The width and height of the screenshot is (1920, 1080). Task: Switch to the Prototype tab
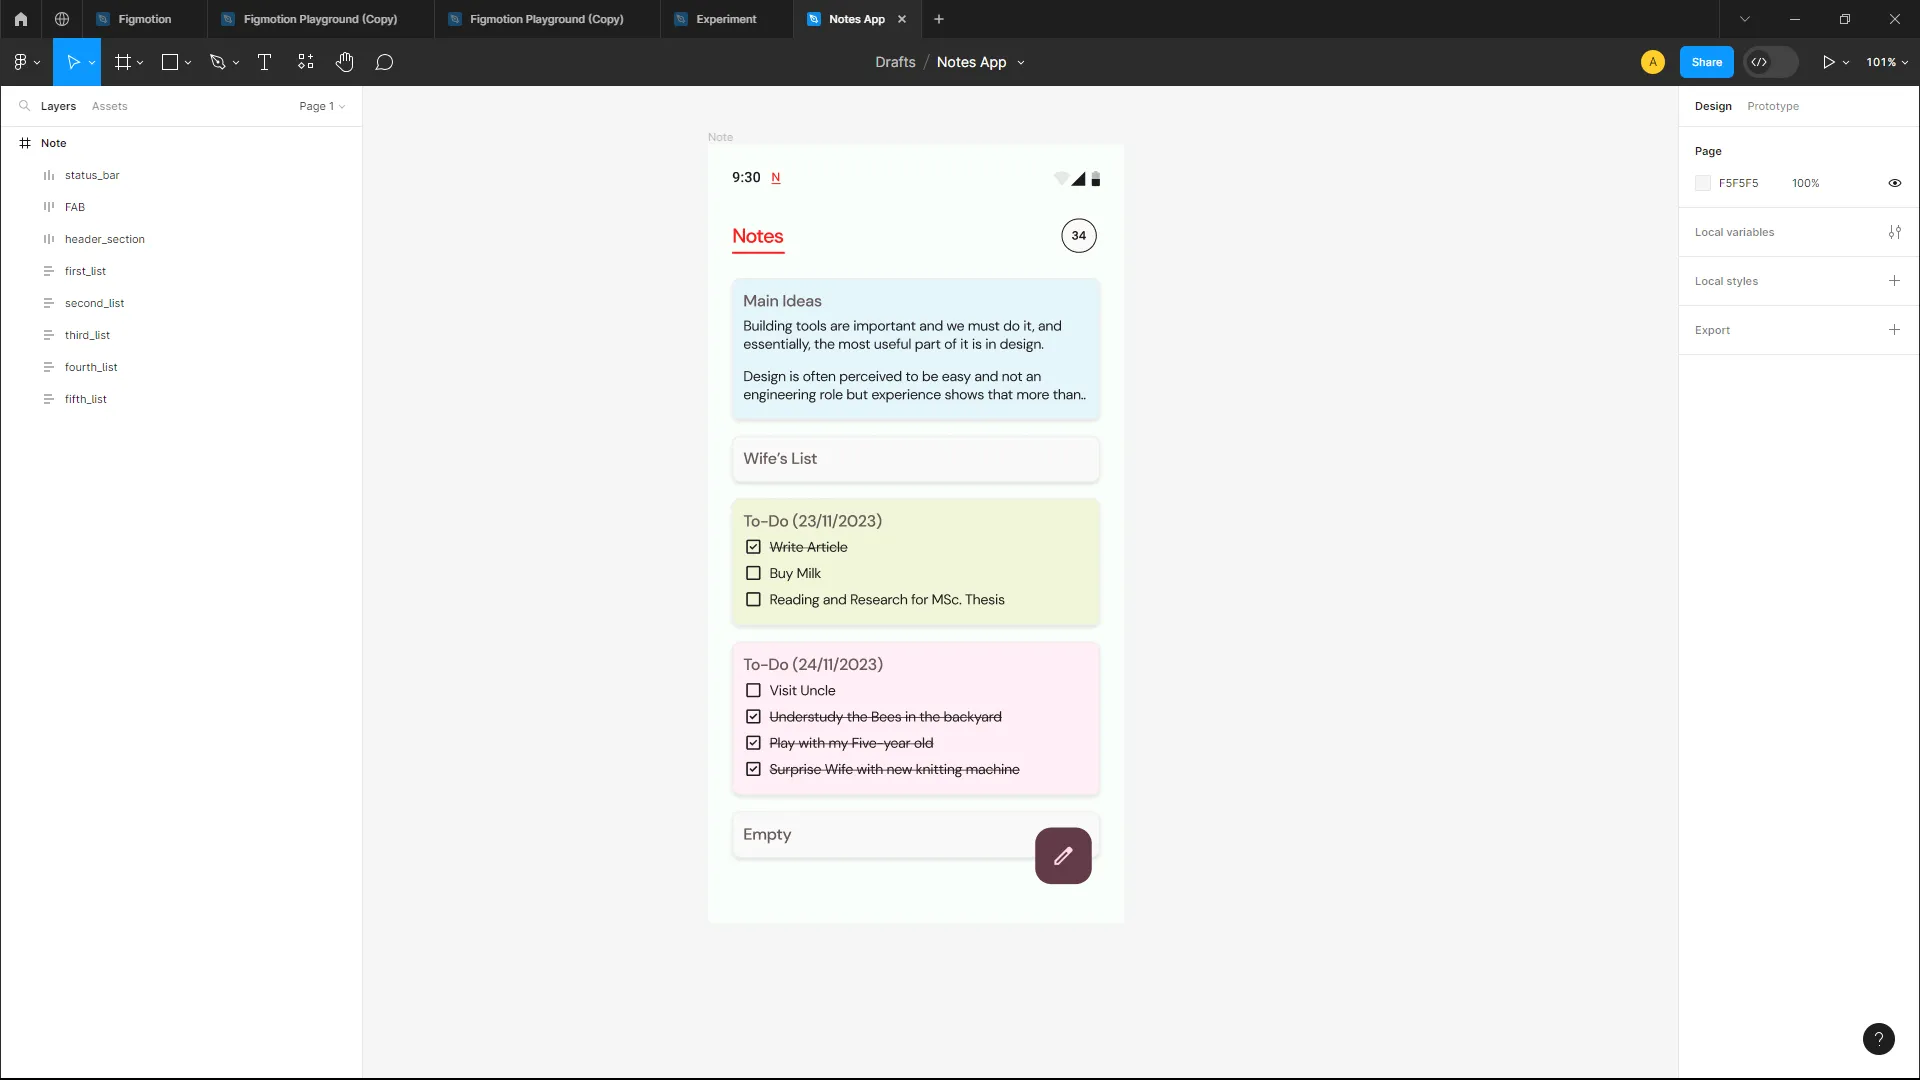(x=1772, y=106)
